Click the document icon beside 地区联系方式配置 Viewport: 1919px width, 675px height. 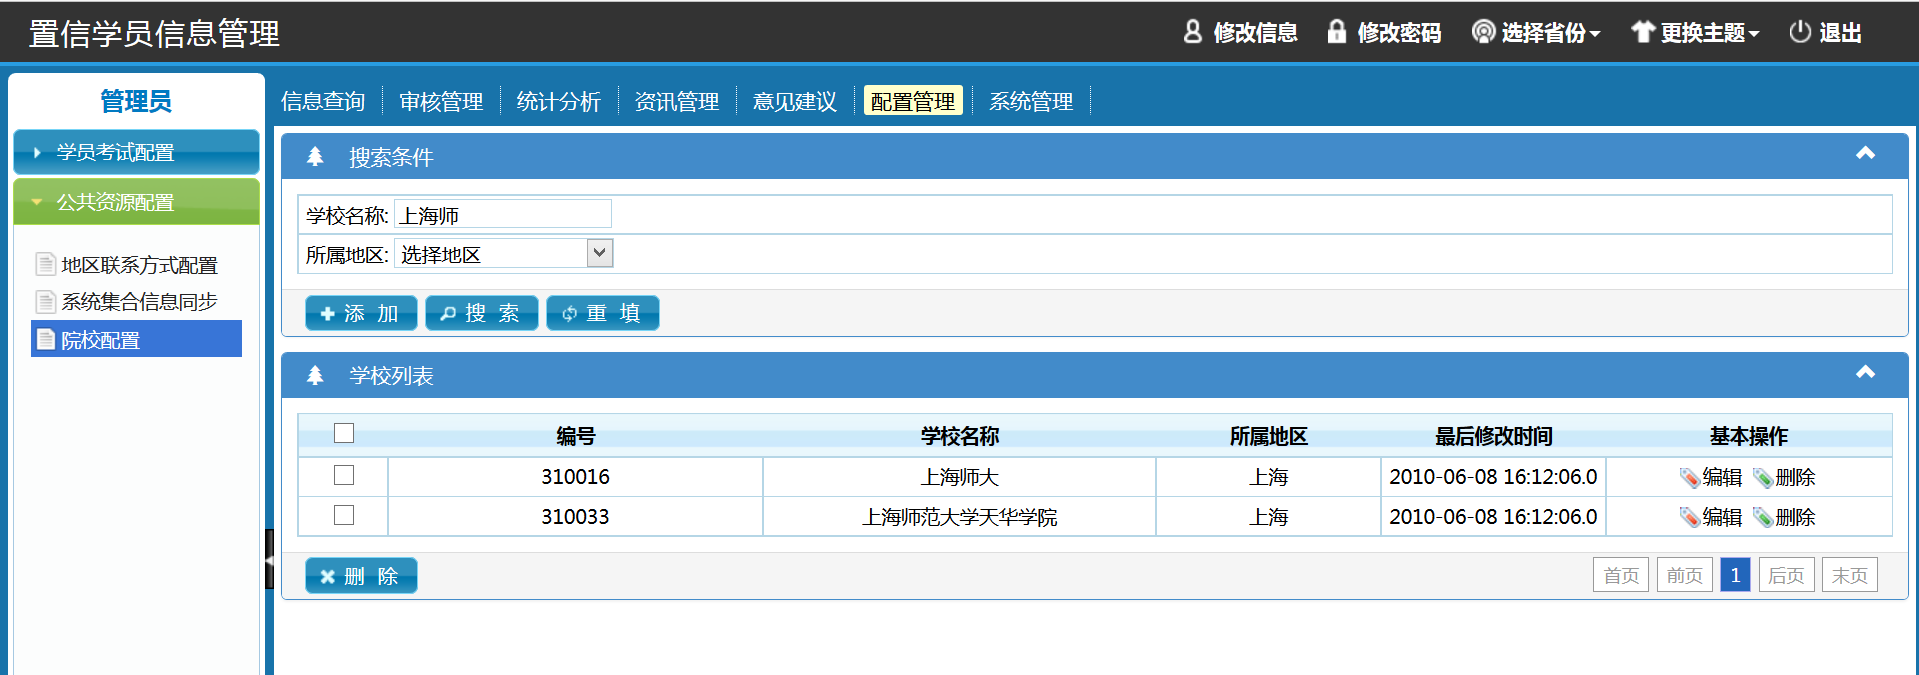[45, 264]
